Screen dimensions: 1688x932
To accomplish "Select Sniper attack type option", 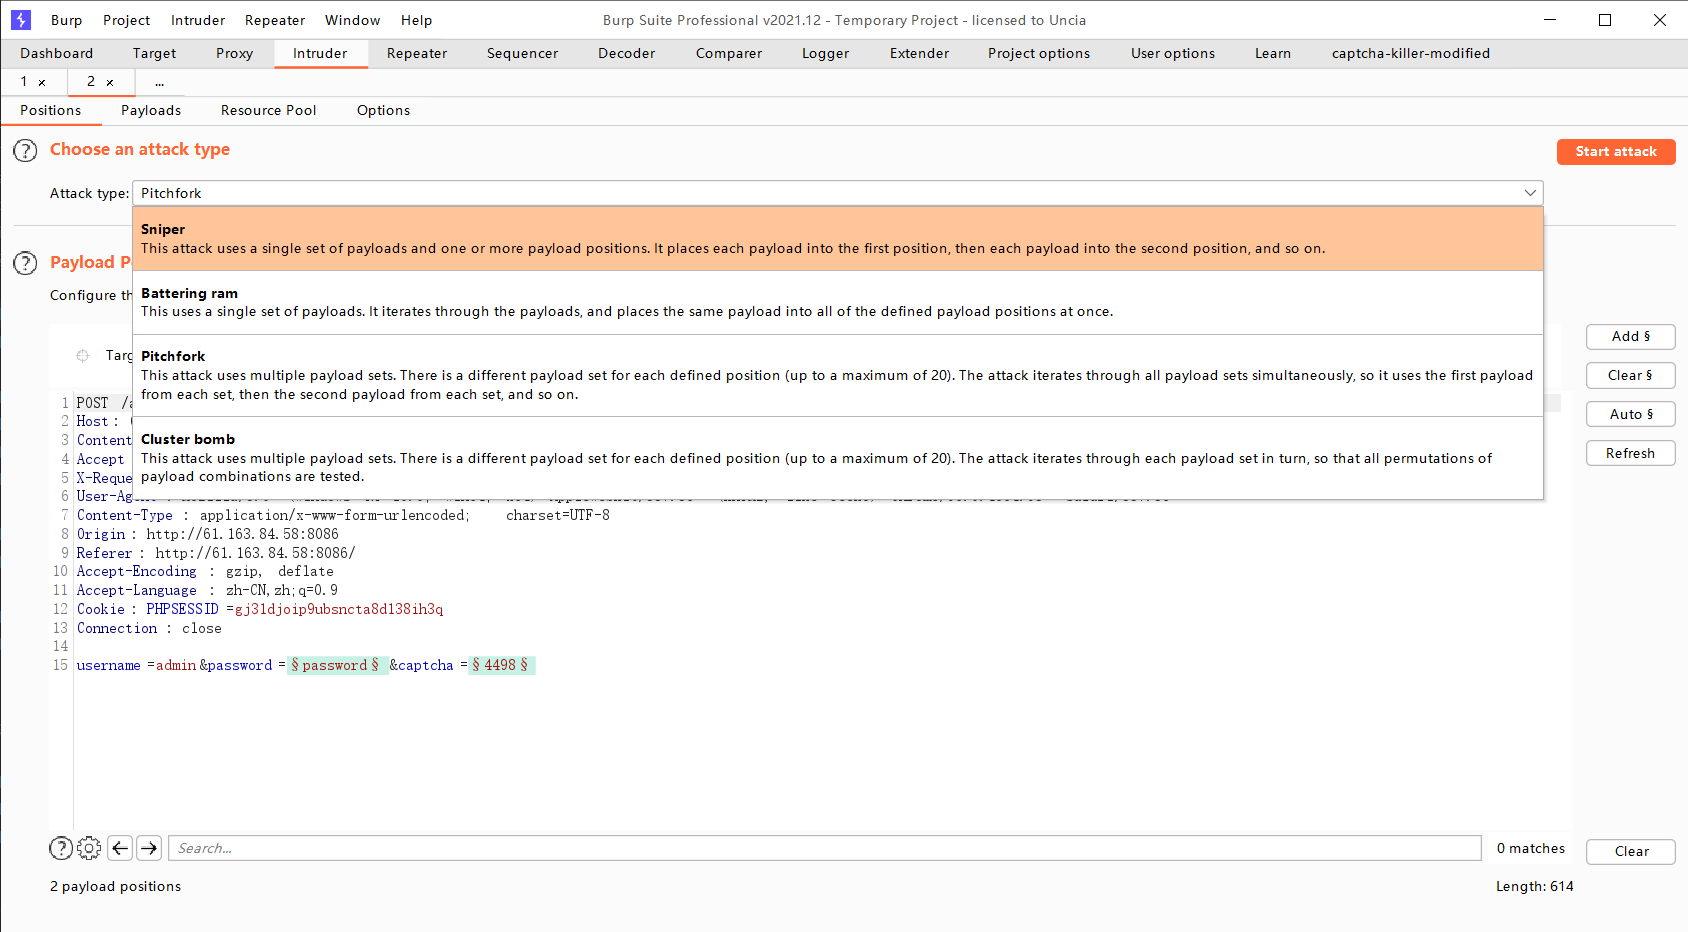I will pos(838,239).
